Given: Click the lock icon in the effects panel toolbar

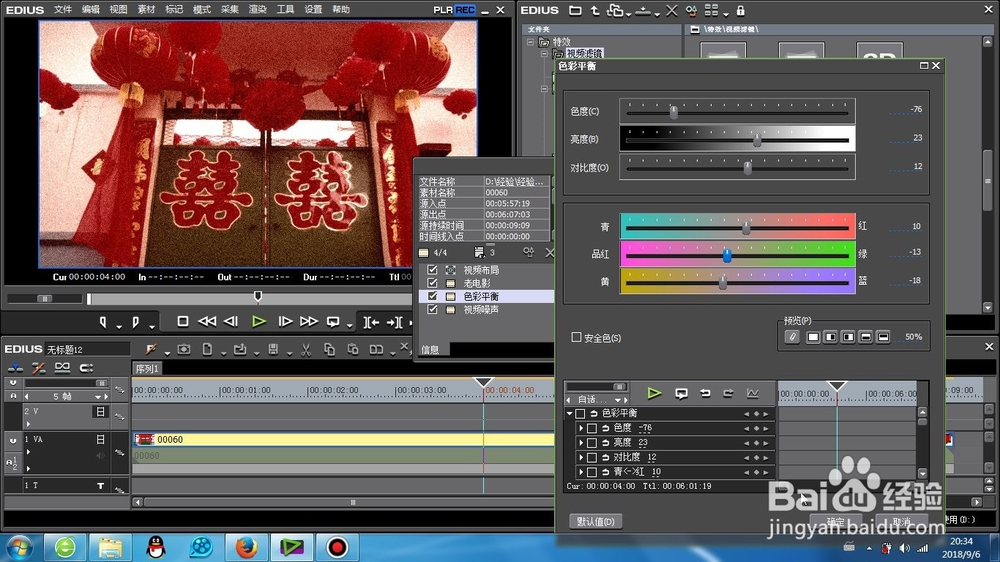Looking at the screenshot, I should tap(740, 10).
